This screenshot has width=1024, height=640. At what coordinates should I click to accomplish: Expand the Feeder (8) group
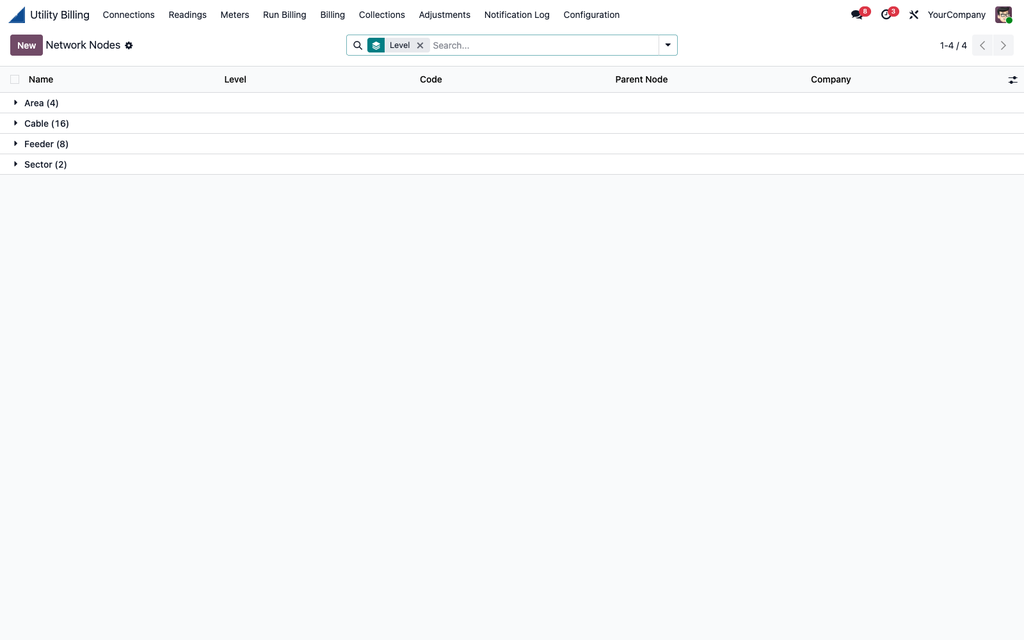tap(512, 144)
